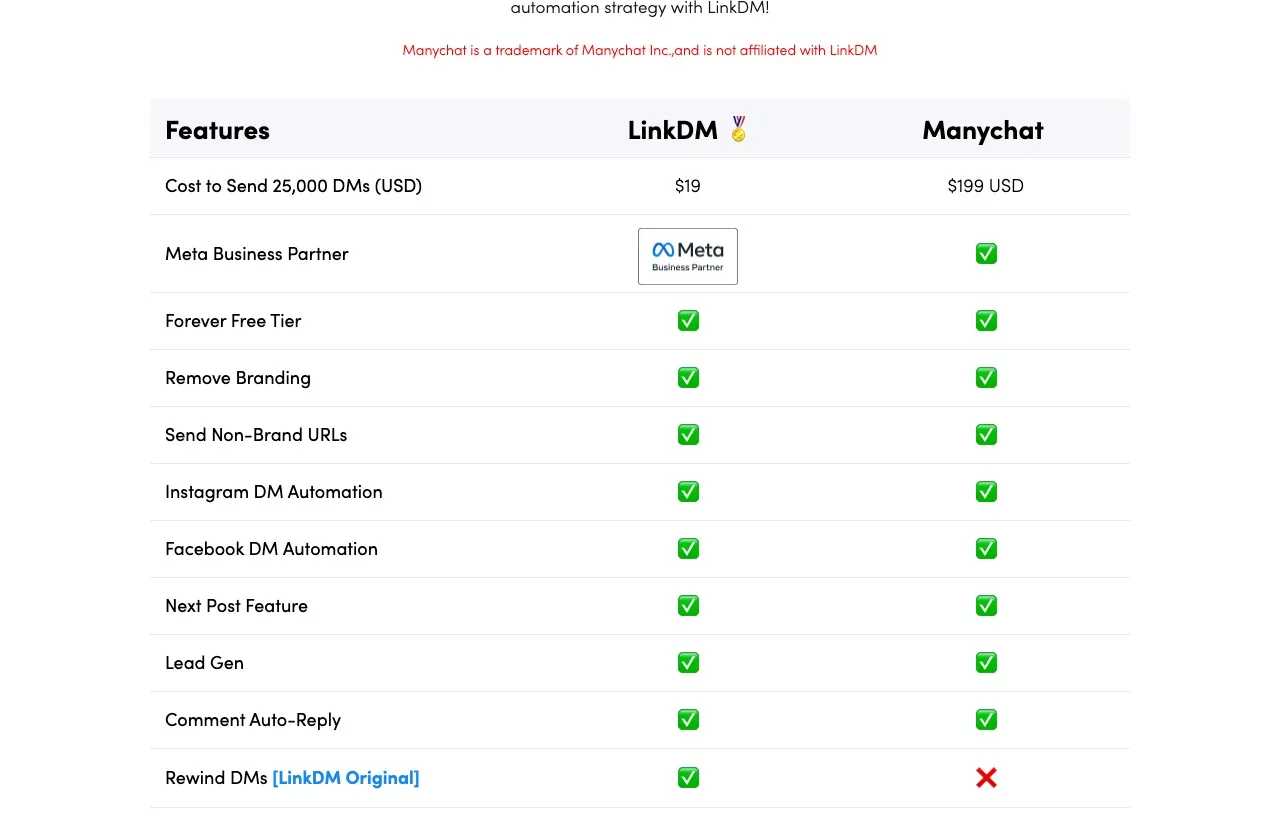
Task: Click the Features column header
Action: 217,130
